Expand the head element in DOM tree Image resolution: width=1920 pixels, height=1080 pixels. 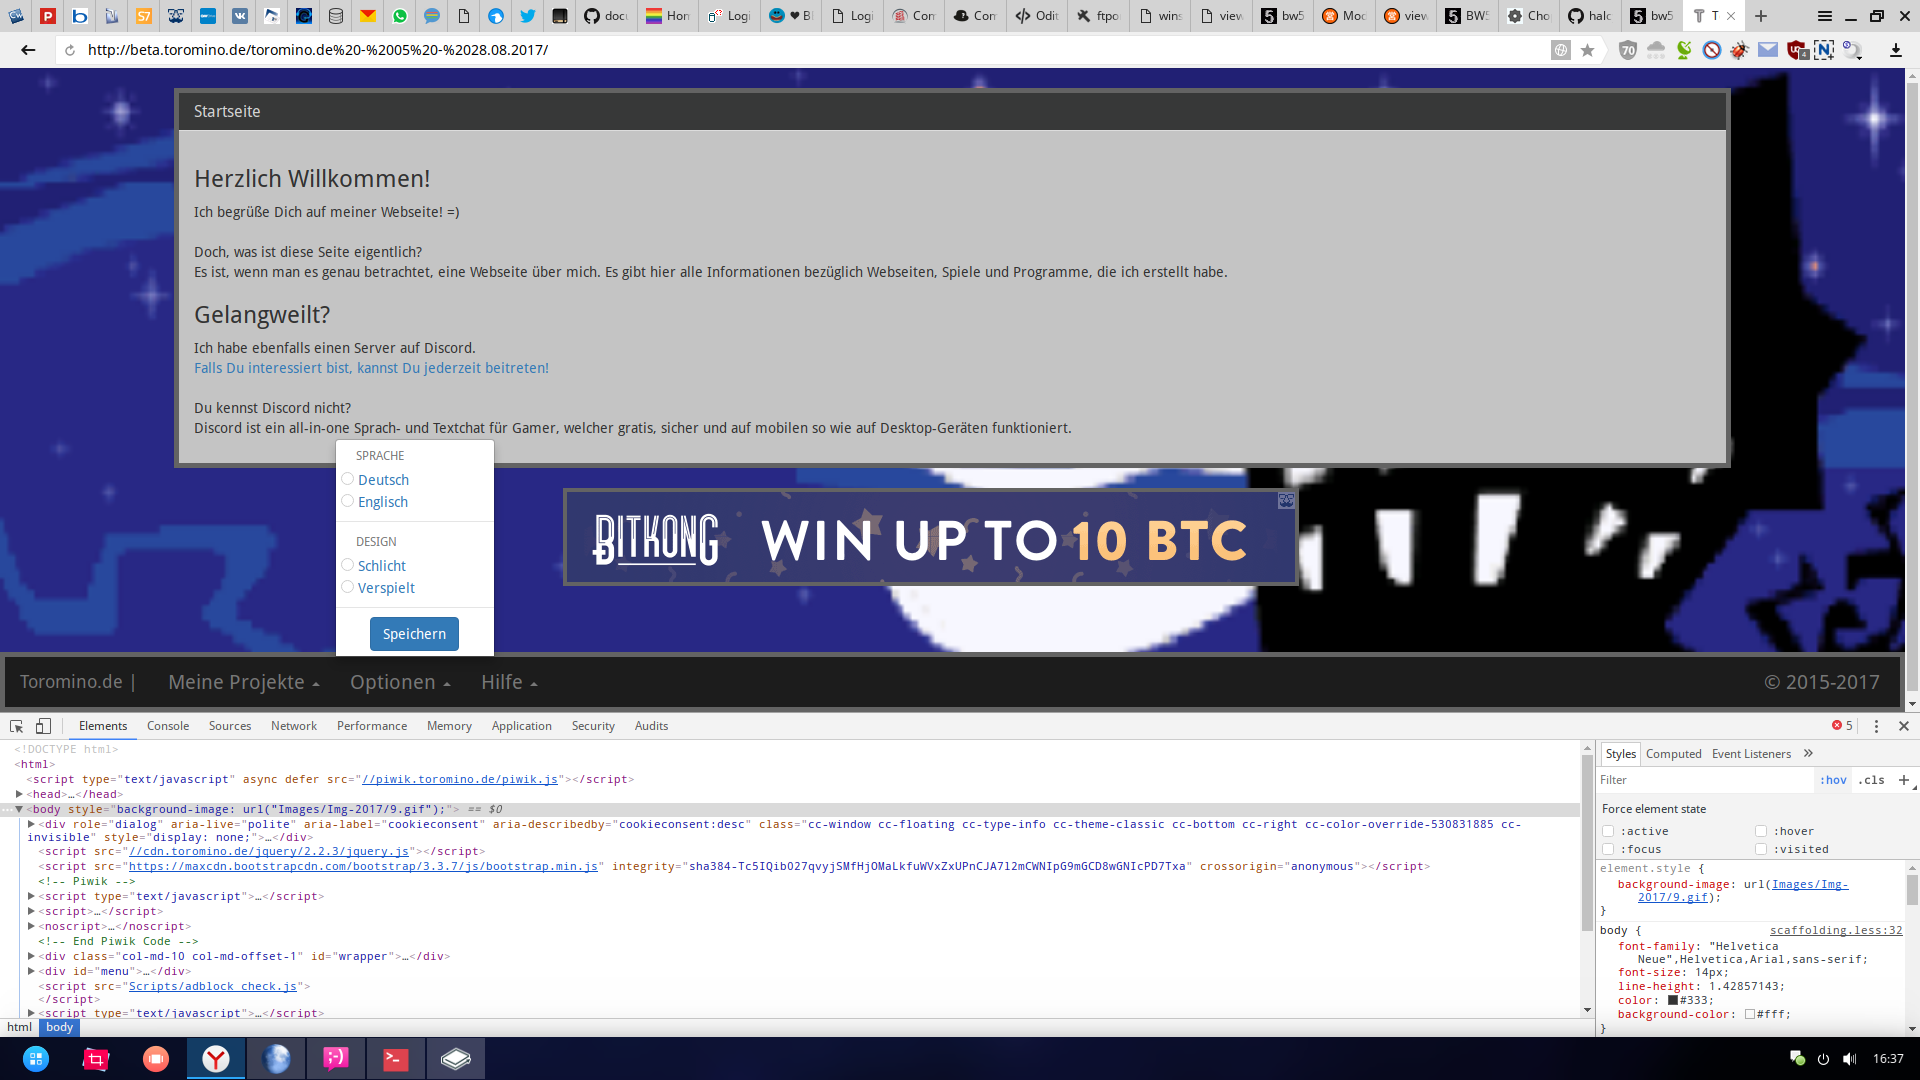point(19,794)
